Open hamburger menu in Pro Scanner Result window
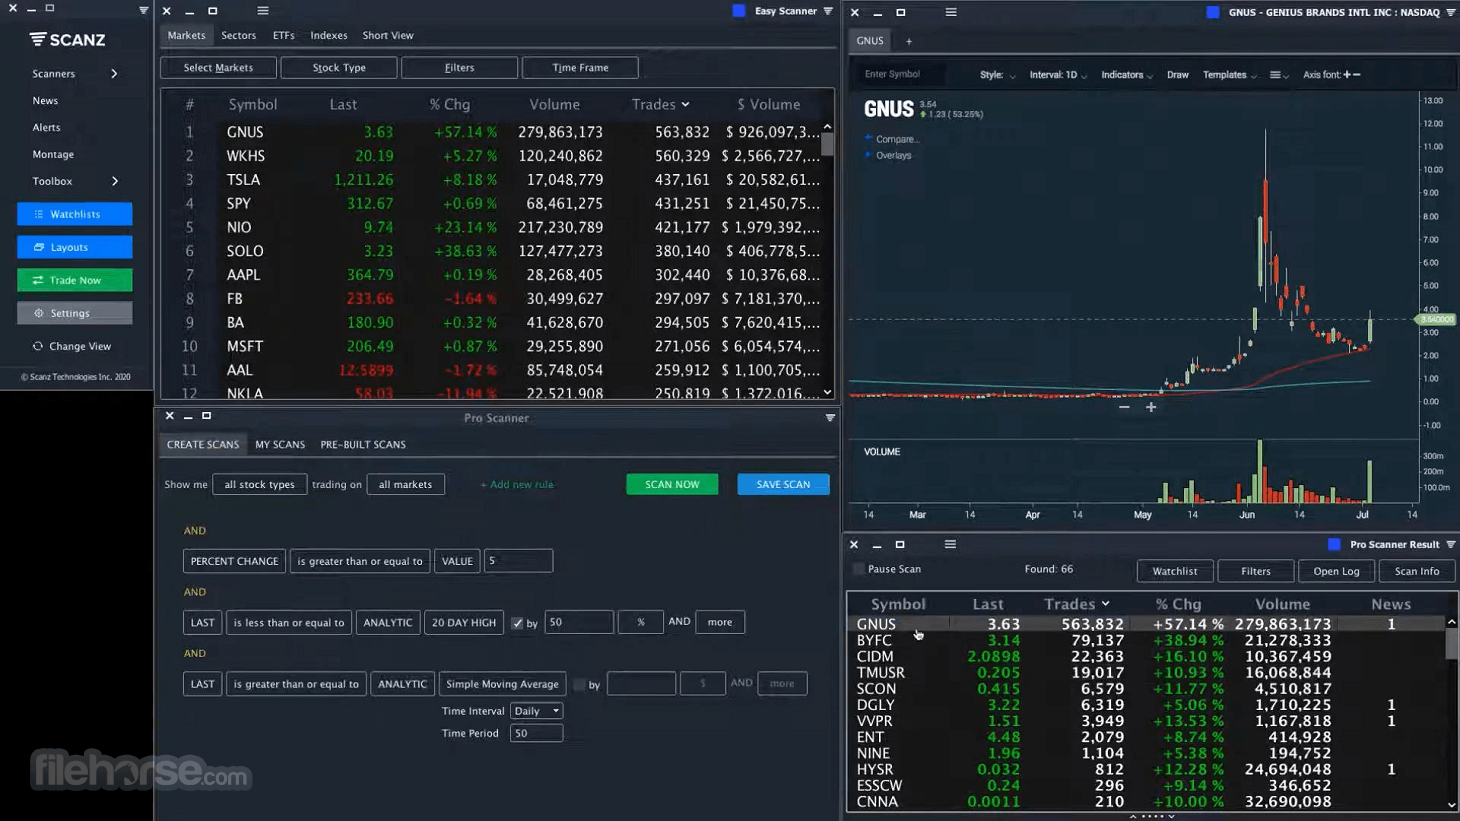Screen dimensions: 1460x821 coord(950,544)
